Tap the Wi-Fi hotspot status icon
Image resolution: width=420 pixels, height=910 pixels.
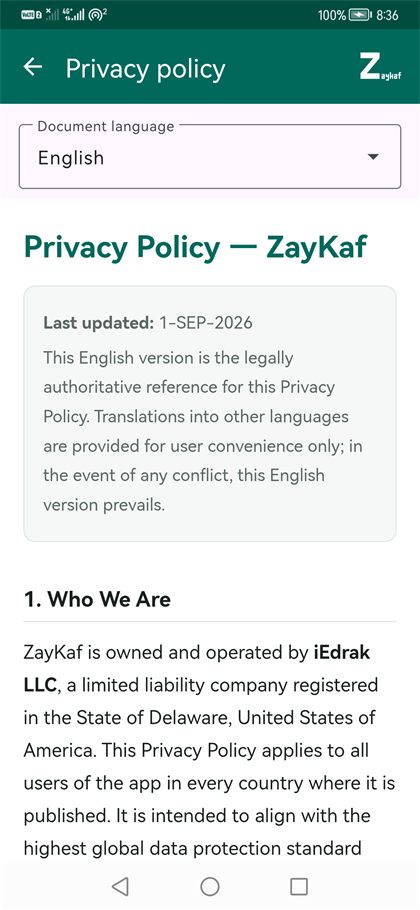pyautogui.click(x=98, y=15)
